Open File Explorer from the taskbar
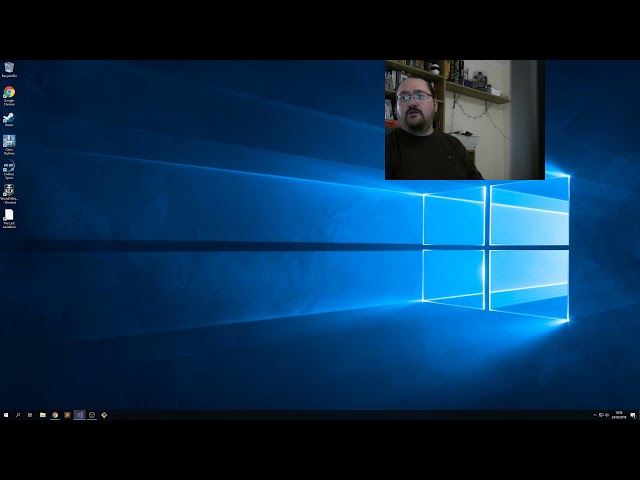 [42, 415]
